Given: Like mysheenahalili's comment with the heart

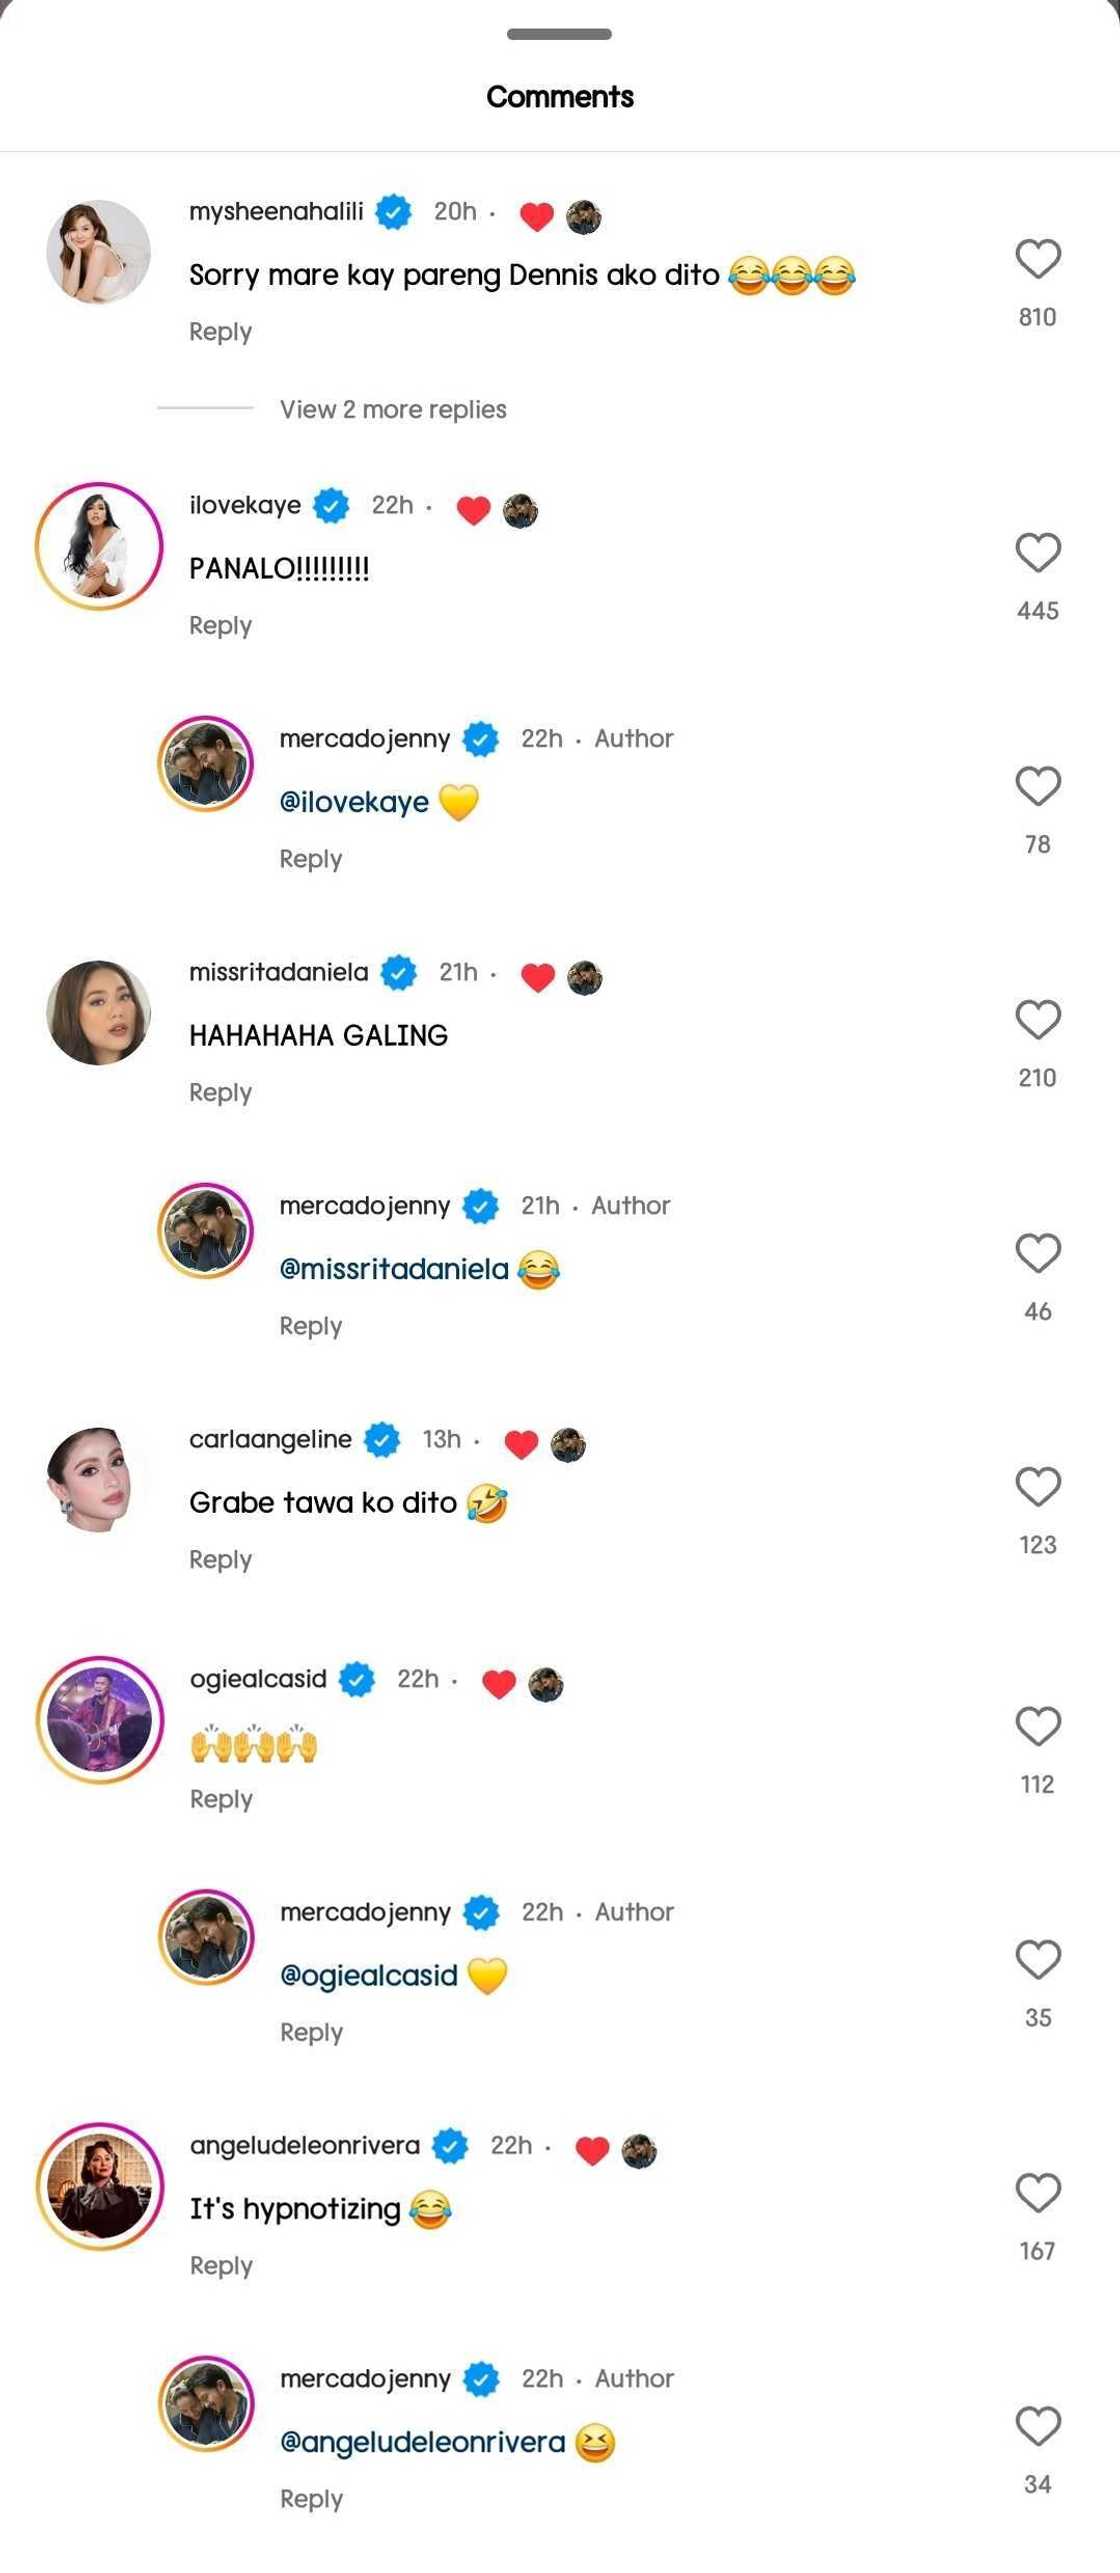Looking at the screenshot, I should 1037,260.
